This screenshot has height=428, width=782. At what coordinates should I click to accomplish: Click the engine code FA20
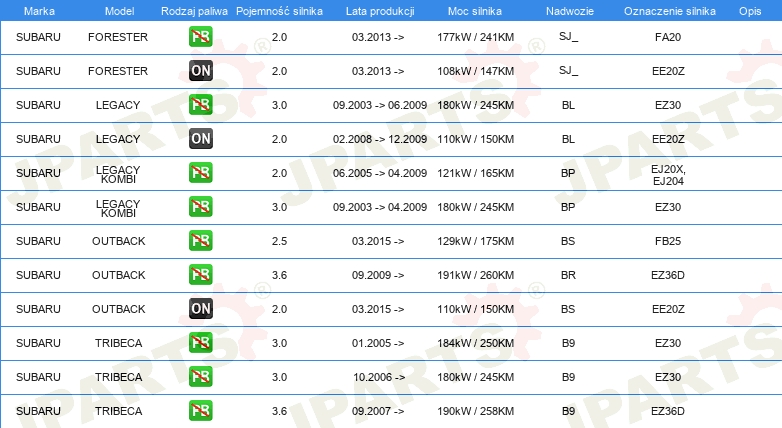[668, 37]
